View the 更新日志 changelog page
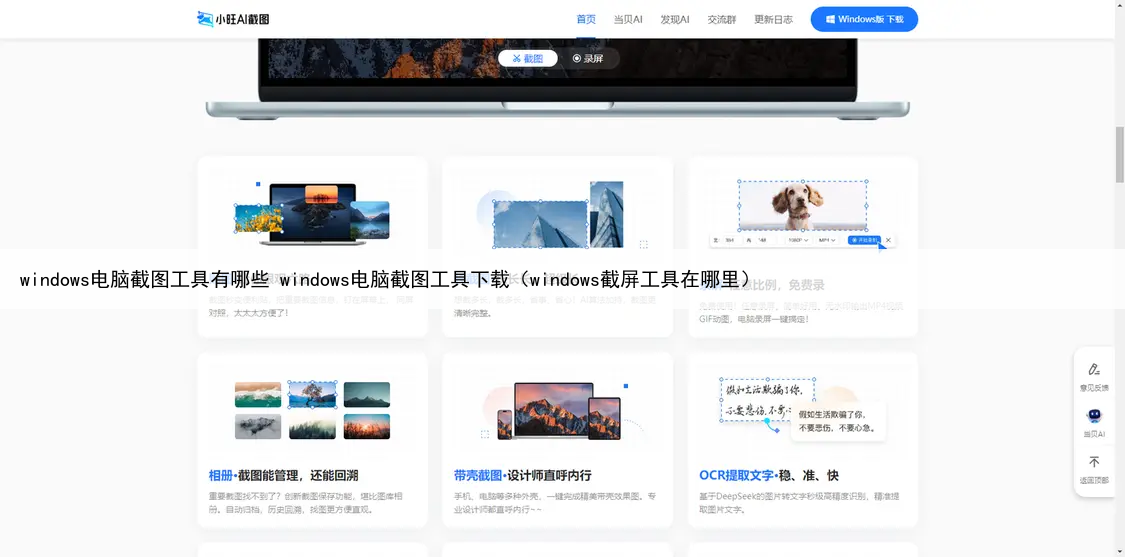The height and width of the screenshot is (557, 1125). (773, 19)
